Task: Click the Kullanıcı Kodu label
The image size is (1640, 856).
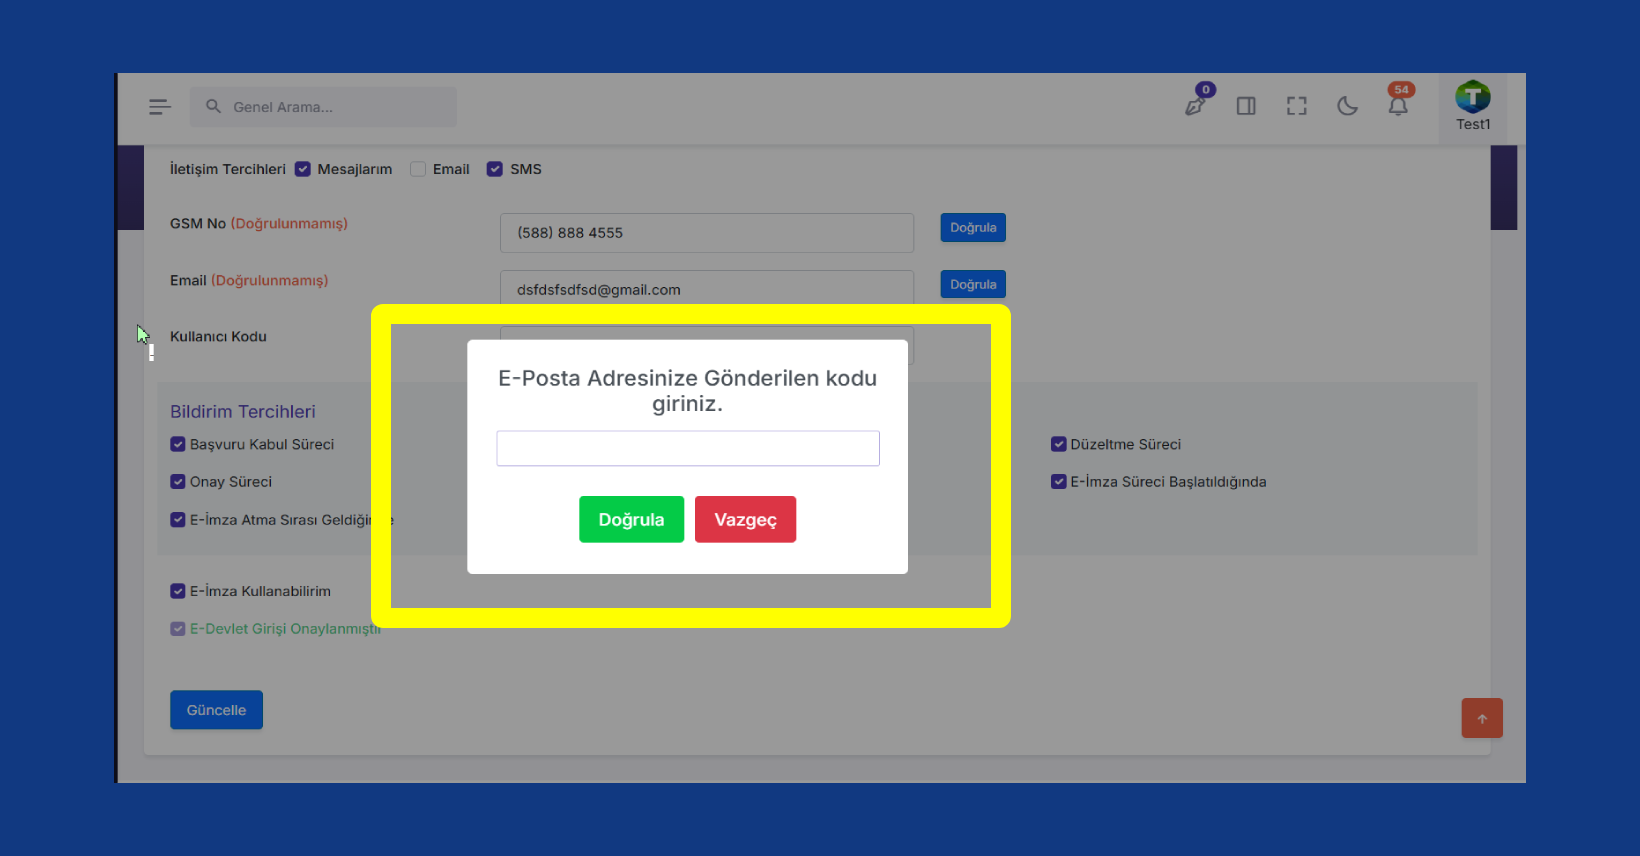Action: click(x=218, y=336)
